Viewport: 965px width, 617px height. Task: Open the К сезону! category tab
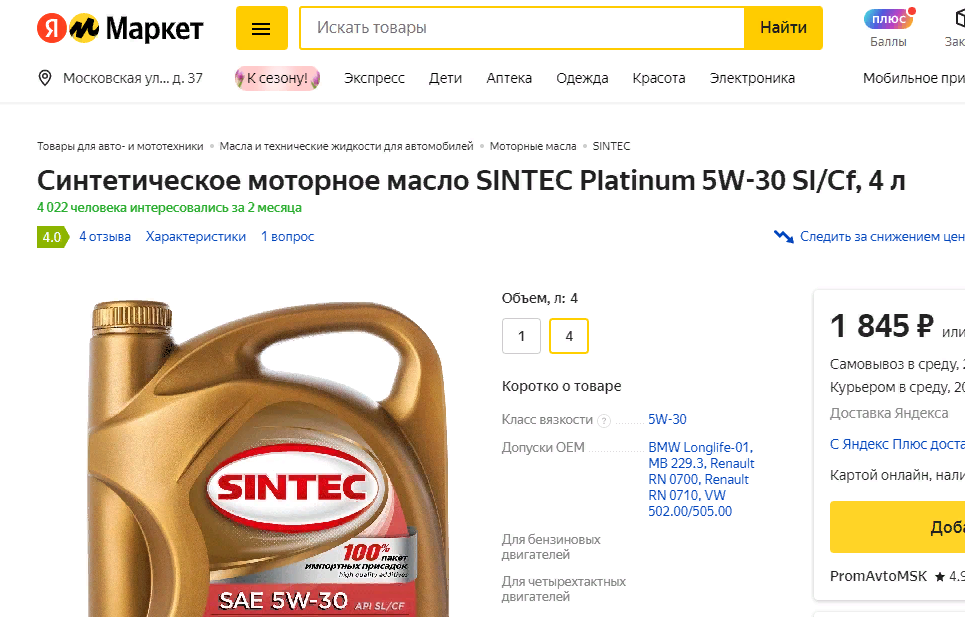(278, 78)
